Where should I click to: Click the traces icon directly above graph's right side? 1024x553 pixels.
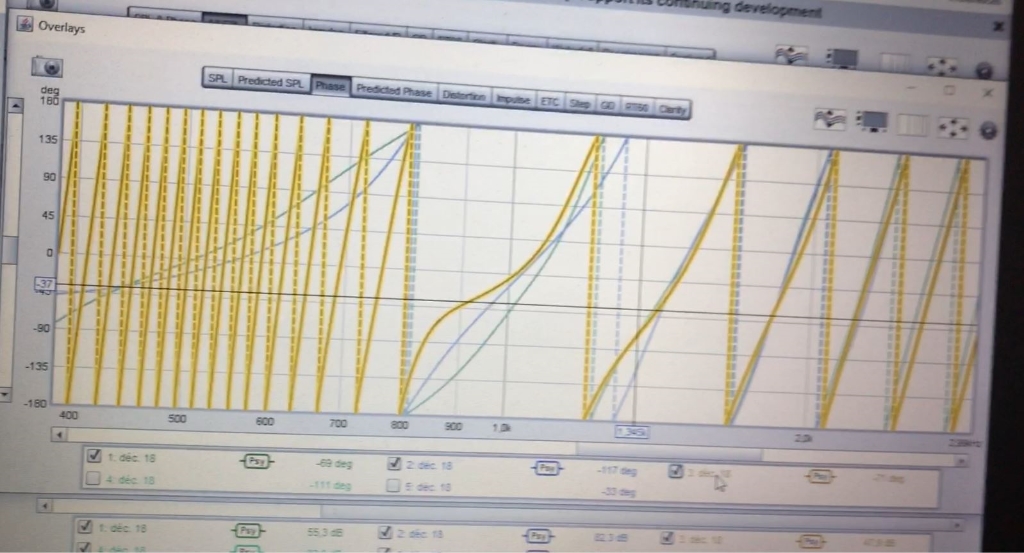point(831,120)
